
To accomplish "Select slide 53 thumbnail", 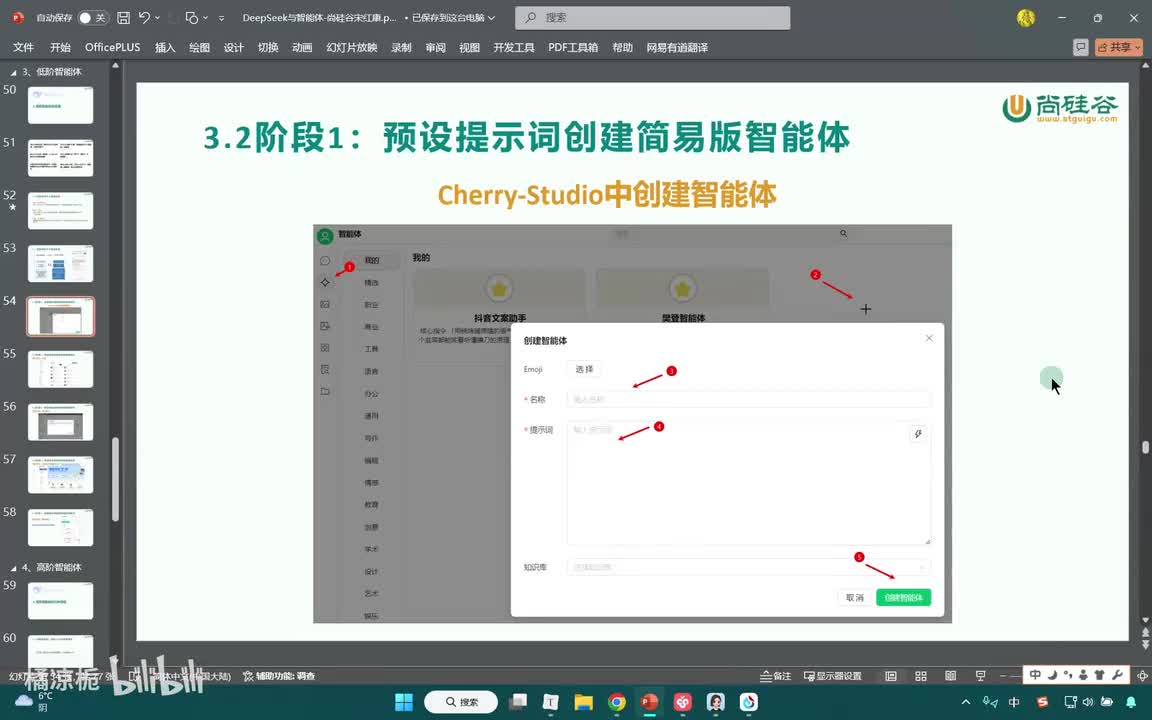I will [60, 264].
